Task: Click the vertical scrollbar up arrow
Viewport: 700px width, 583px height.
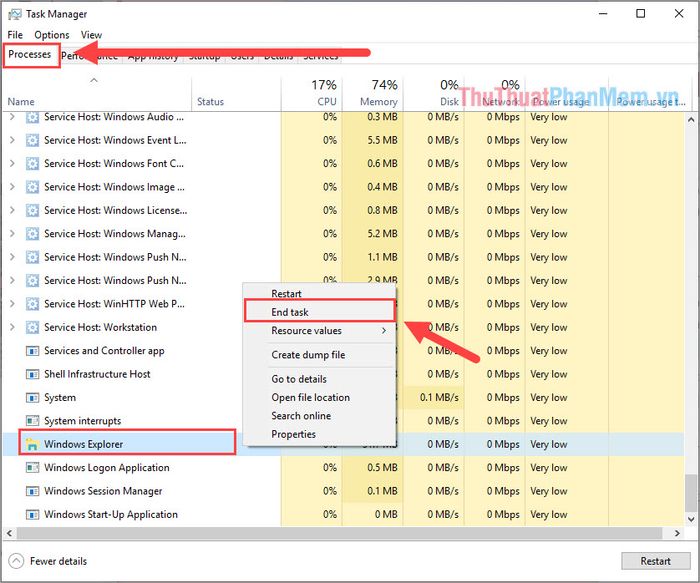Action: (691, 120)
